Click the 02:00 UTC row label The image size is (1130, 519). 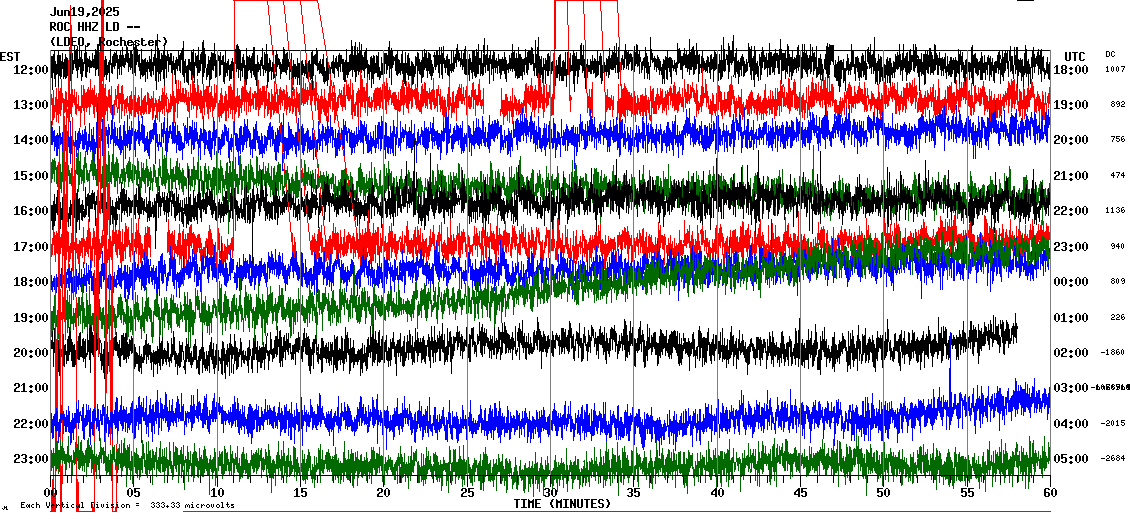pos(1071,353)
